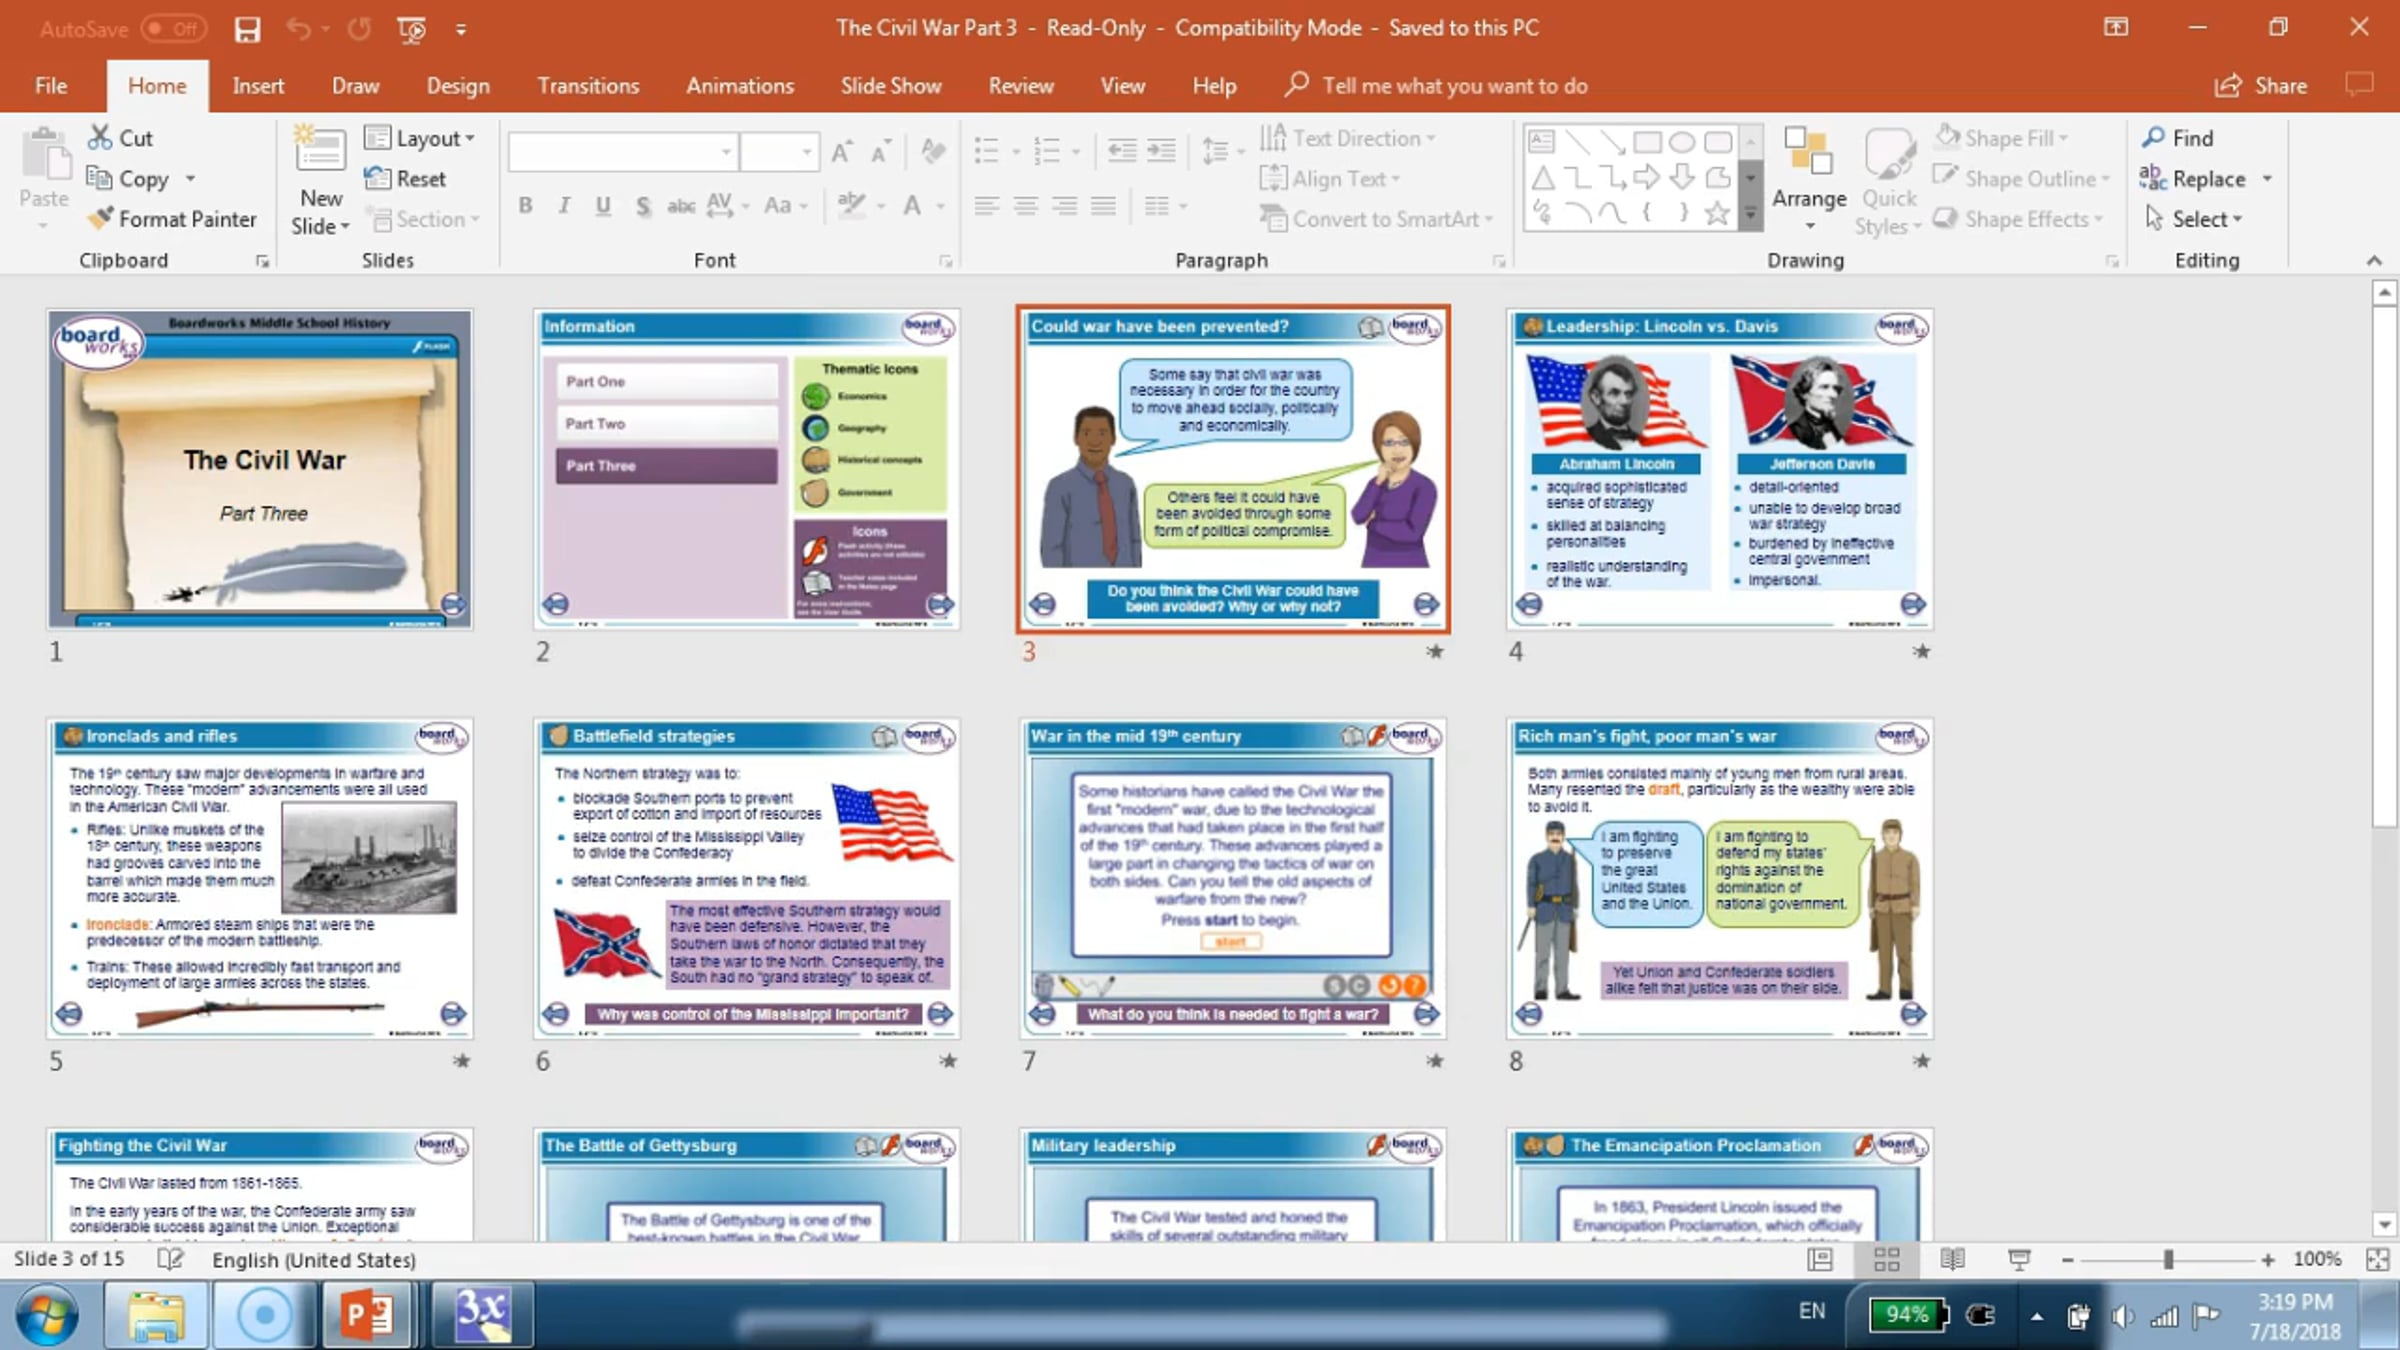Viewport: 2400px width, 1350px height.
Task: Click the Reset slide button
Action: (407, 178)
